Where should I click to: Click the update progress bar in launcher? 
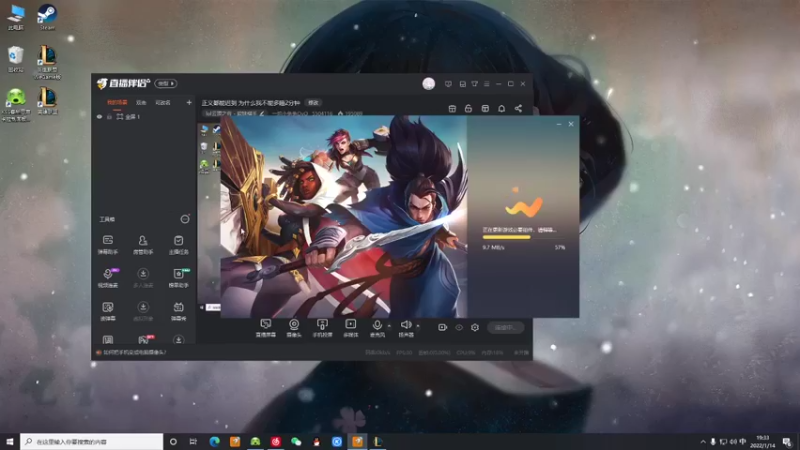tap(523, 237)
